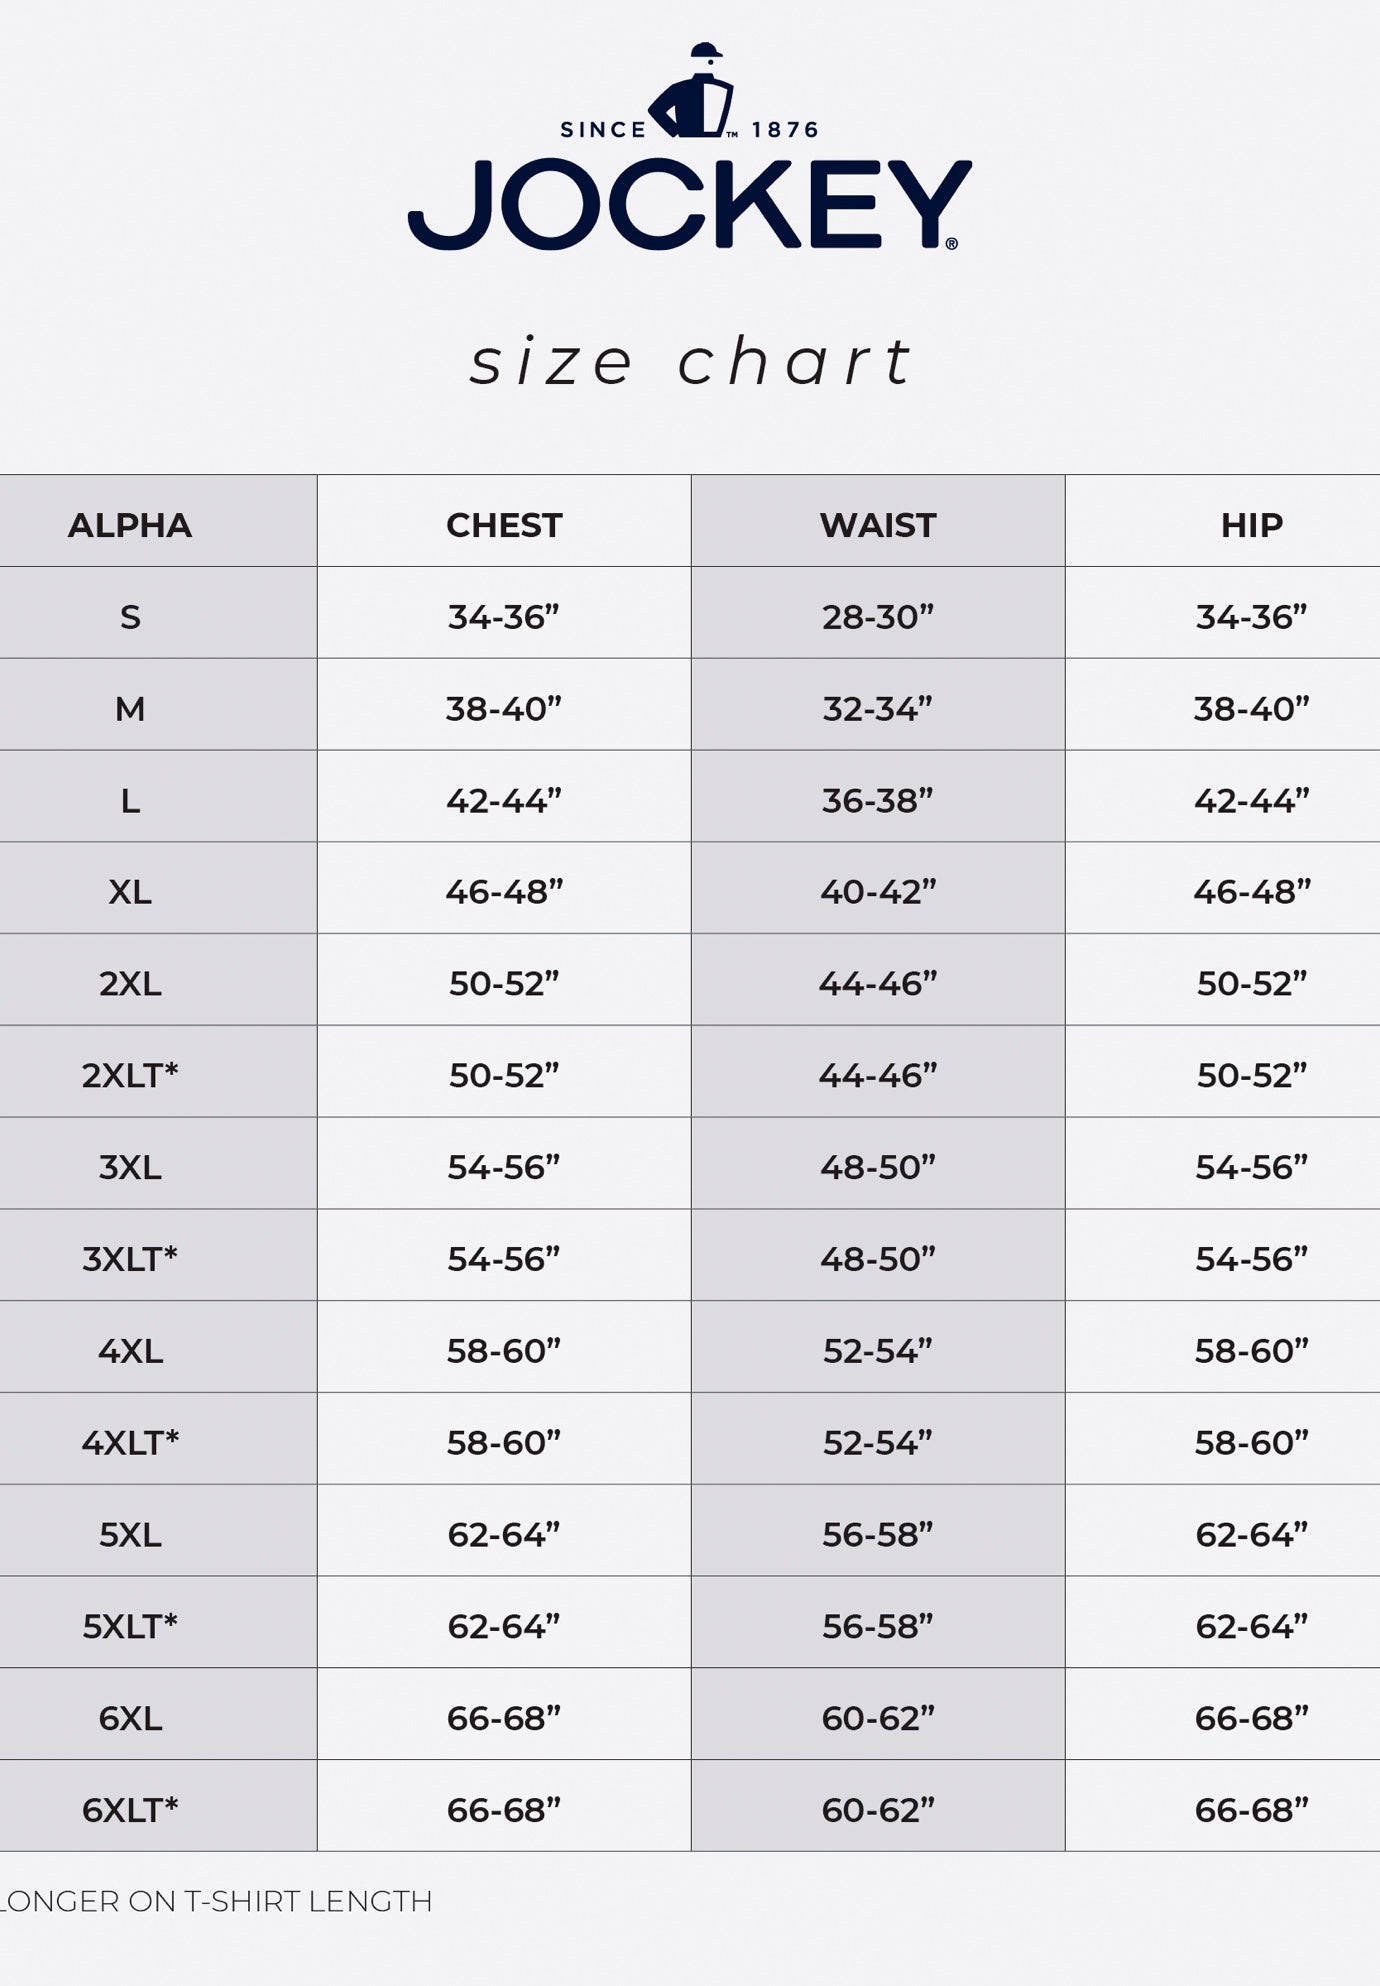Select the WAIST column header
The height and width of the screenshot is (1986, 1380).
pos(878,525)
